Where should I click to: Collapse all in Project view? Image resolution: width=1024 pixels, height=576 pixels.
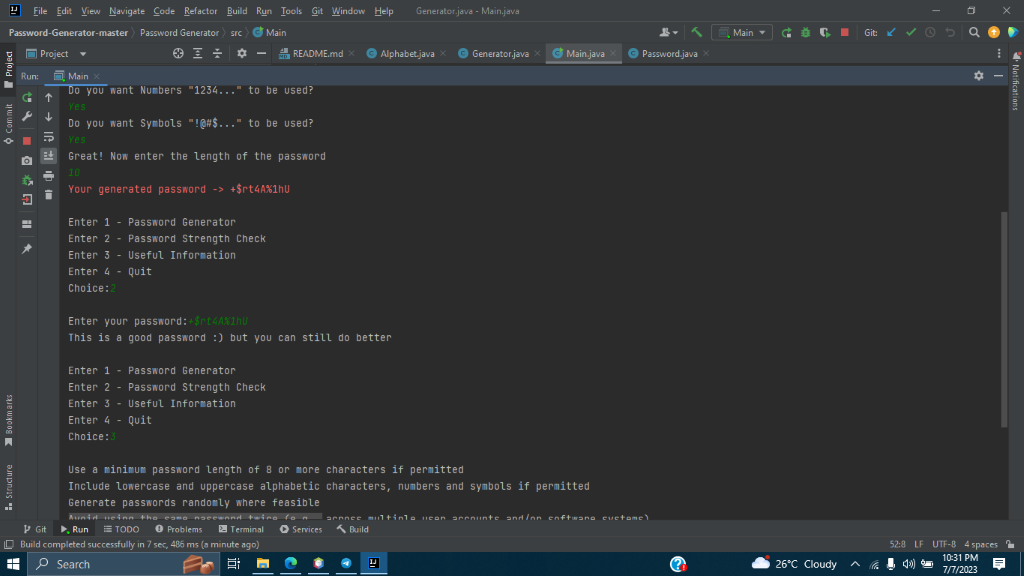(x=217, y=54)
